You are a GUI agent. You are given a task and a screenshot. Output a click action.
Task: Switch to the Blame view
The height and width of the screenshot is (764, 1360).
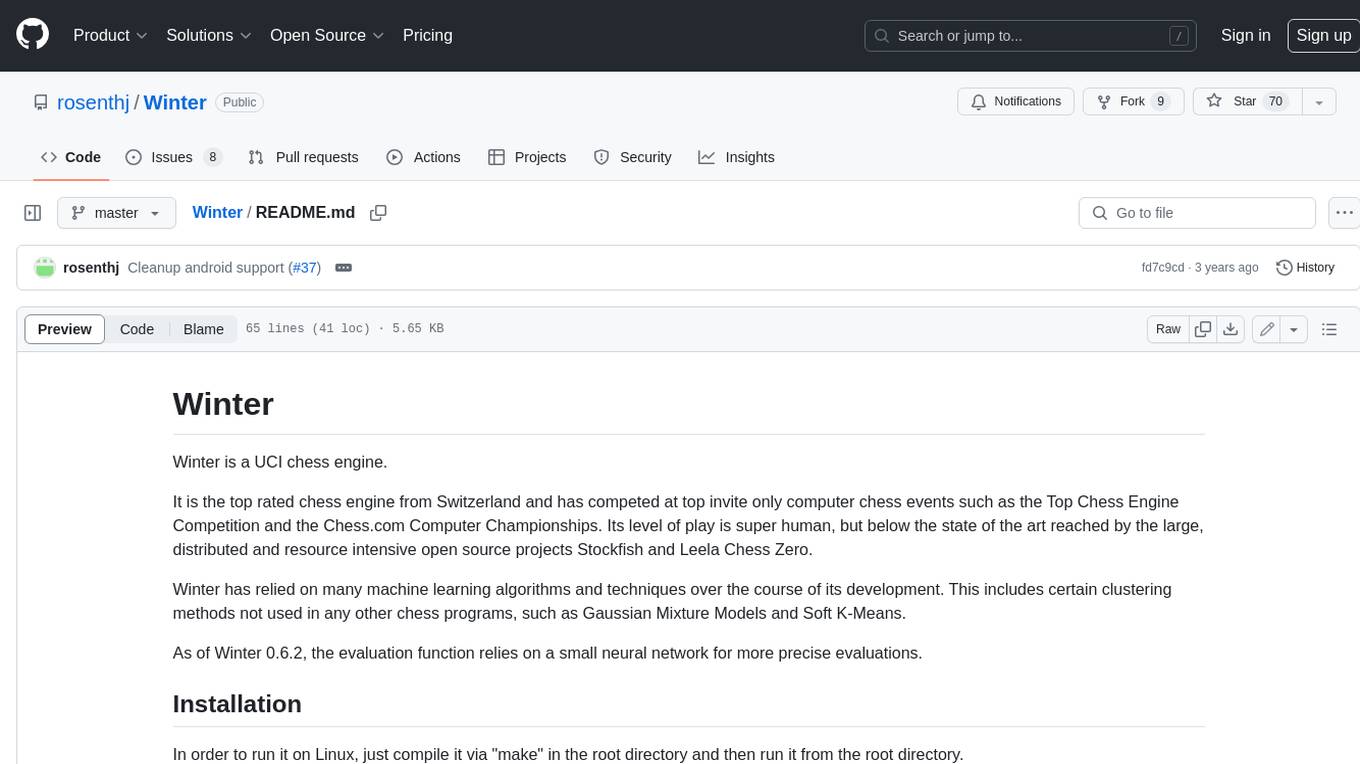pyautogui.click(x=203, y=329)
